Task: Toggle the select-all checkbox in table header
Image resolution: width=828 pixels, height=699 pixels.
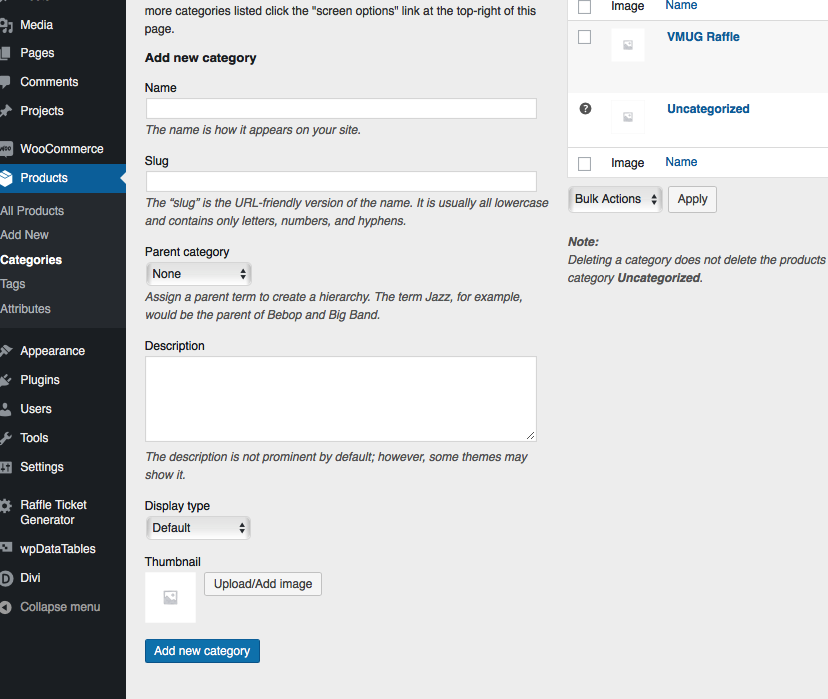Action: 585,7
